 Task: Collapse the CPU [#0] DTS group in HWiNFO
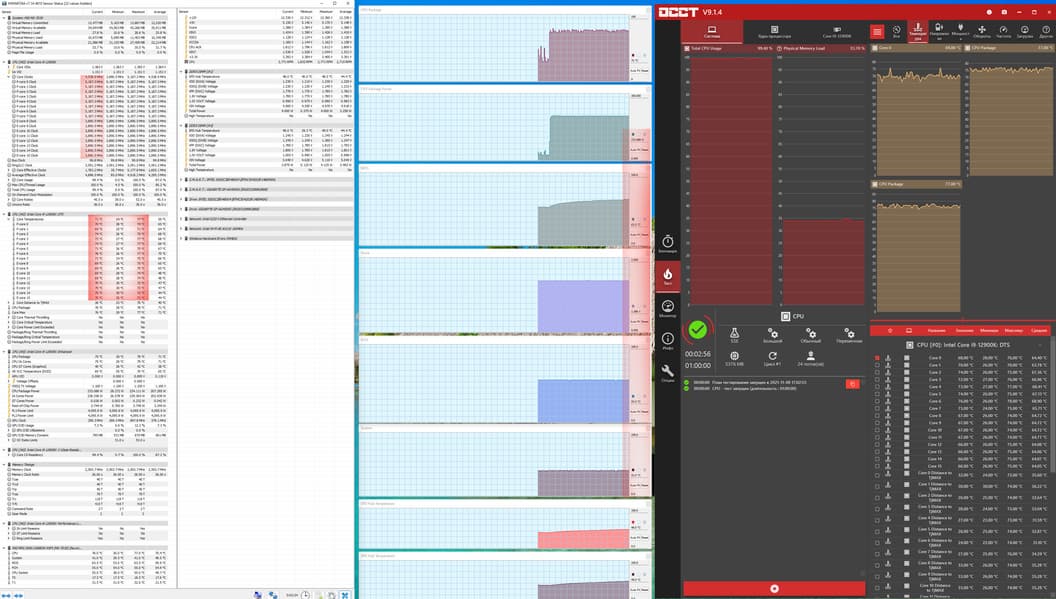4,214
